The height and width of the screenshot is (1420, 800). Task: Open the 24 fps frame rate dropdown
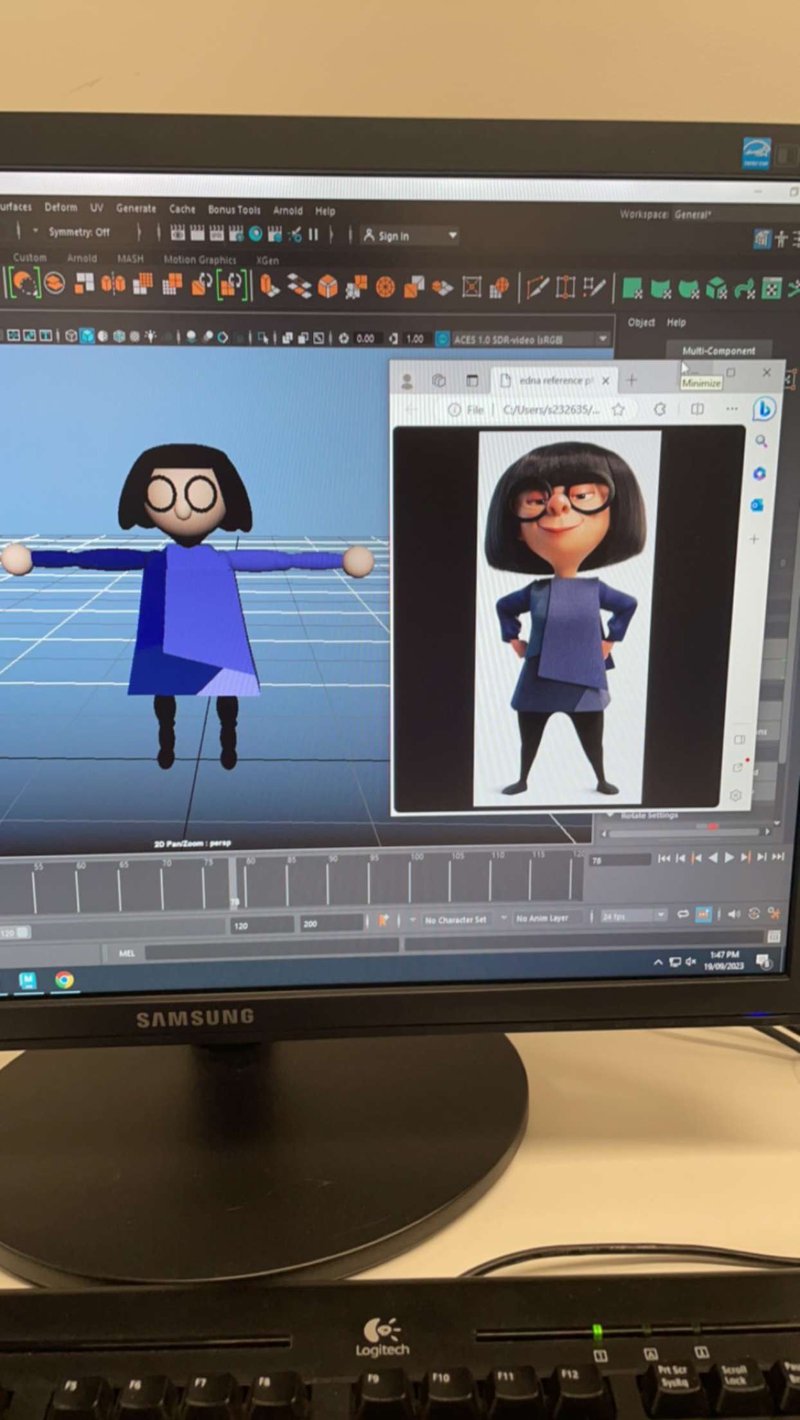click(x=660, y=916)
